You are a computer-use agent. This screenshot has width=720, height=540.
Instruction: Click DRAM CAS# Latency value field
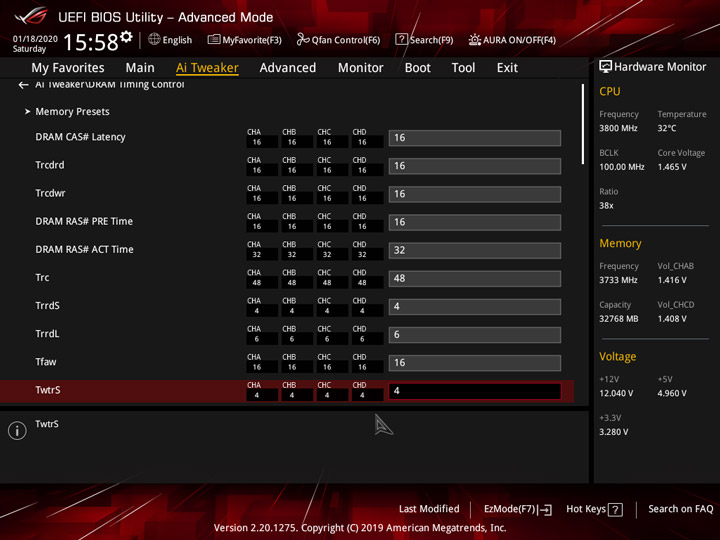coord(475,138)
